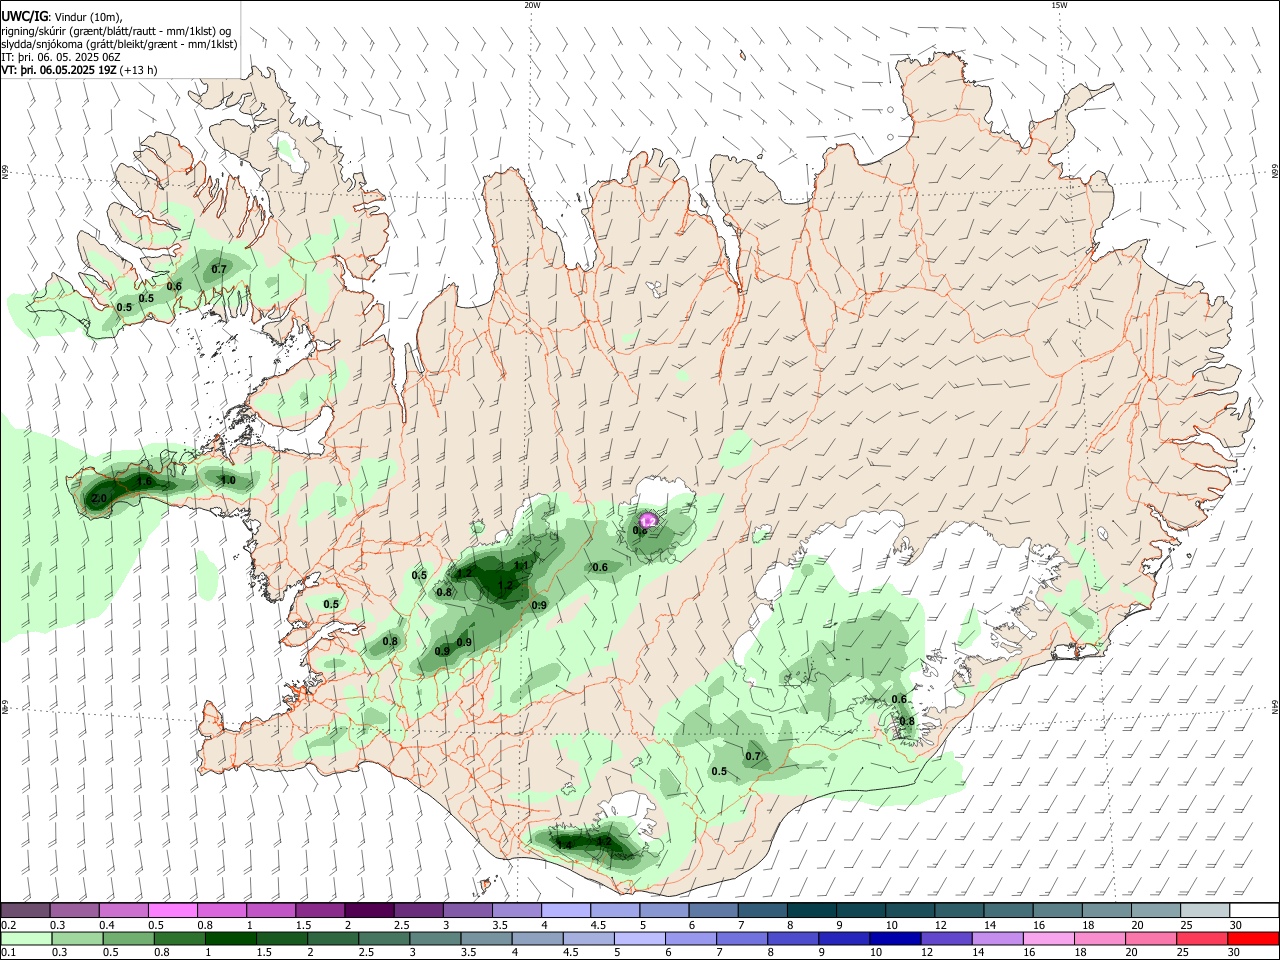Image resolution: width=1280 pixels, height=960 pixels.
Task: Select the darkest purple swatch labeled 2 on snow scale
Action: pyautogui.click(x=369, y=910)
